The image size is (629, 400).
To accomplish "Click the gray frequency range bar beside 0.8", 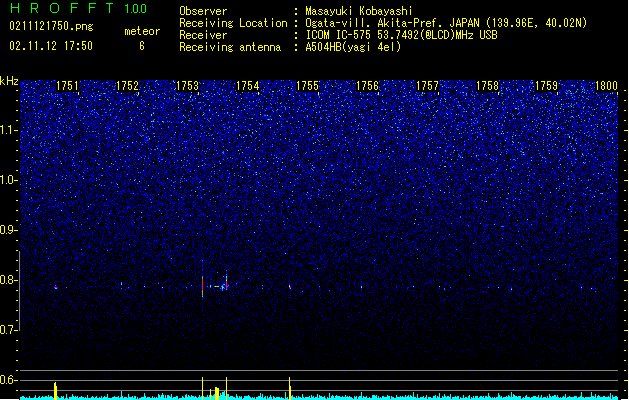I will 19,290.
